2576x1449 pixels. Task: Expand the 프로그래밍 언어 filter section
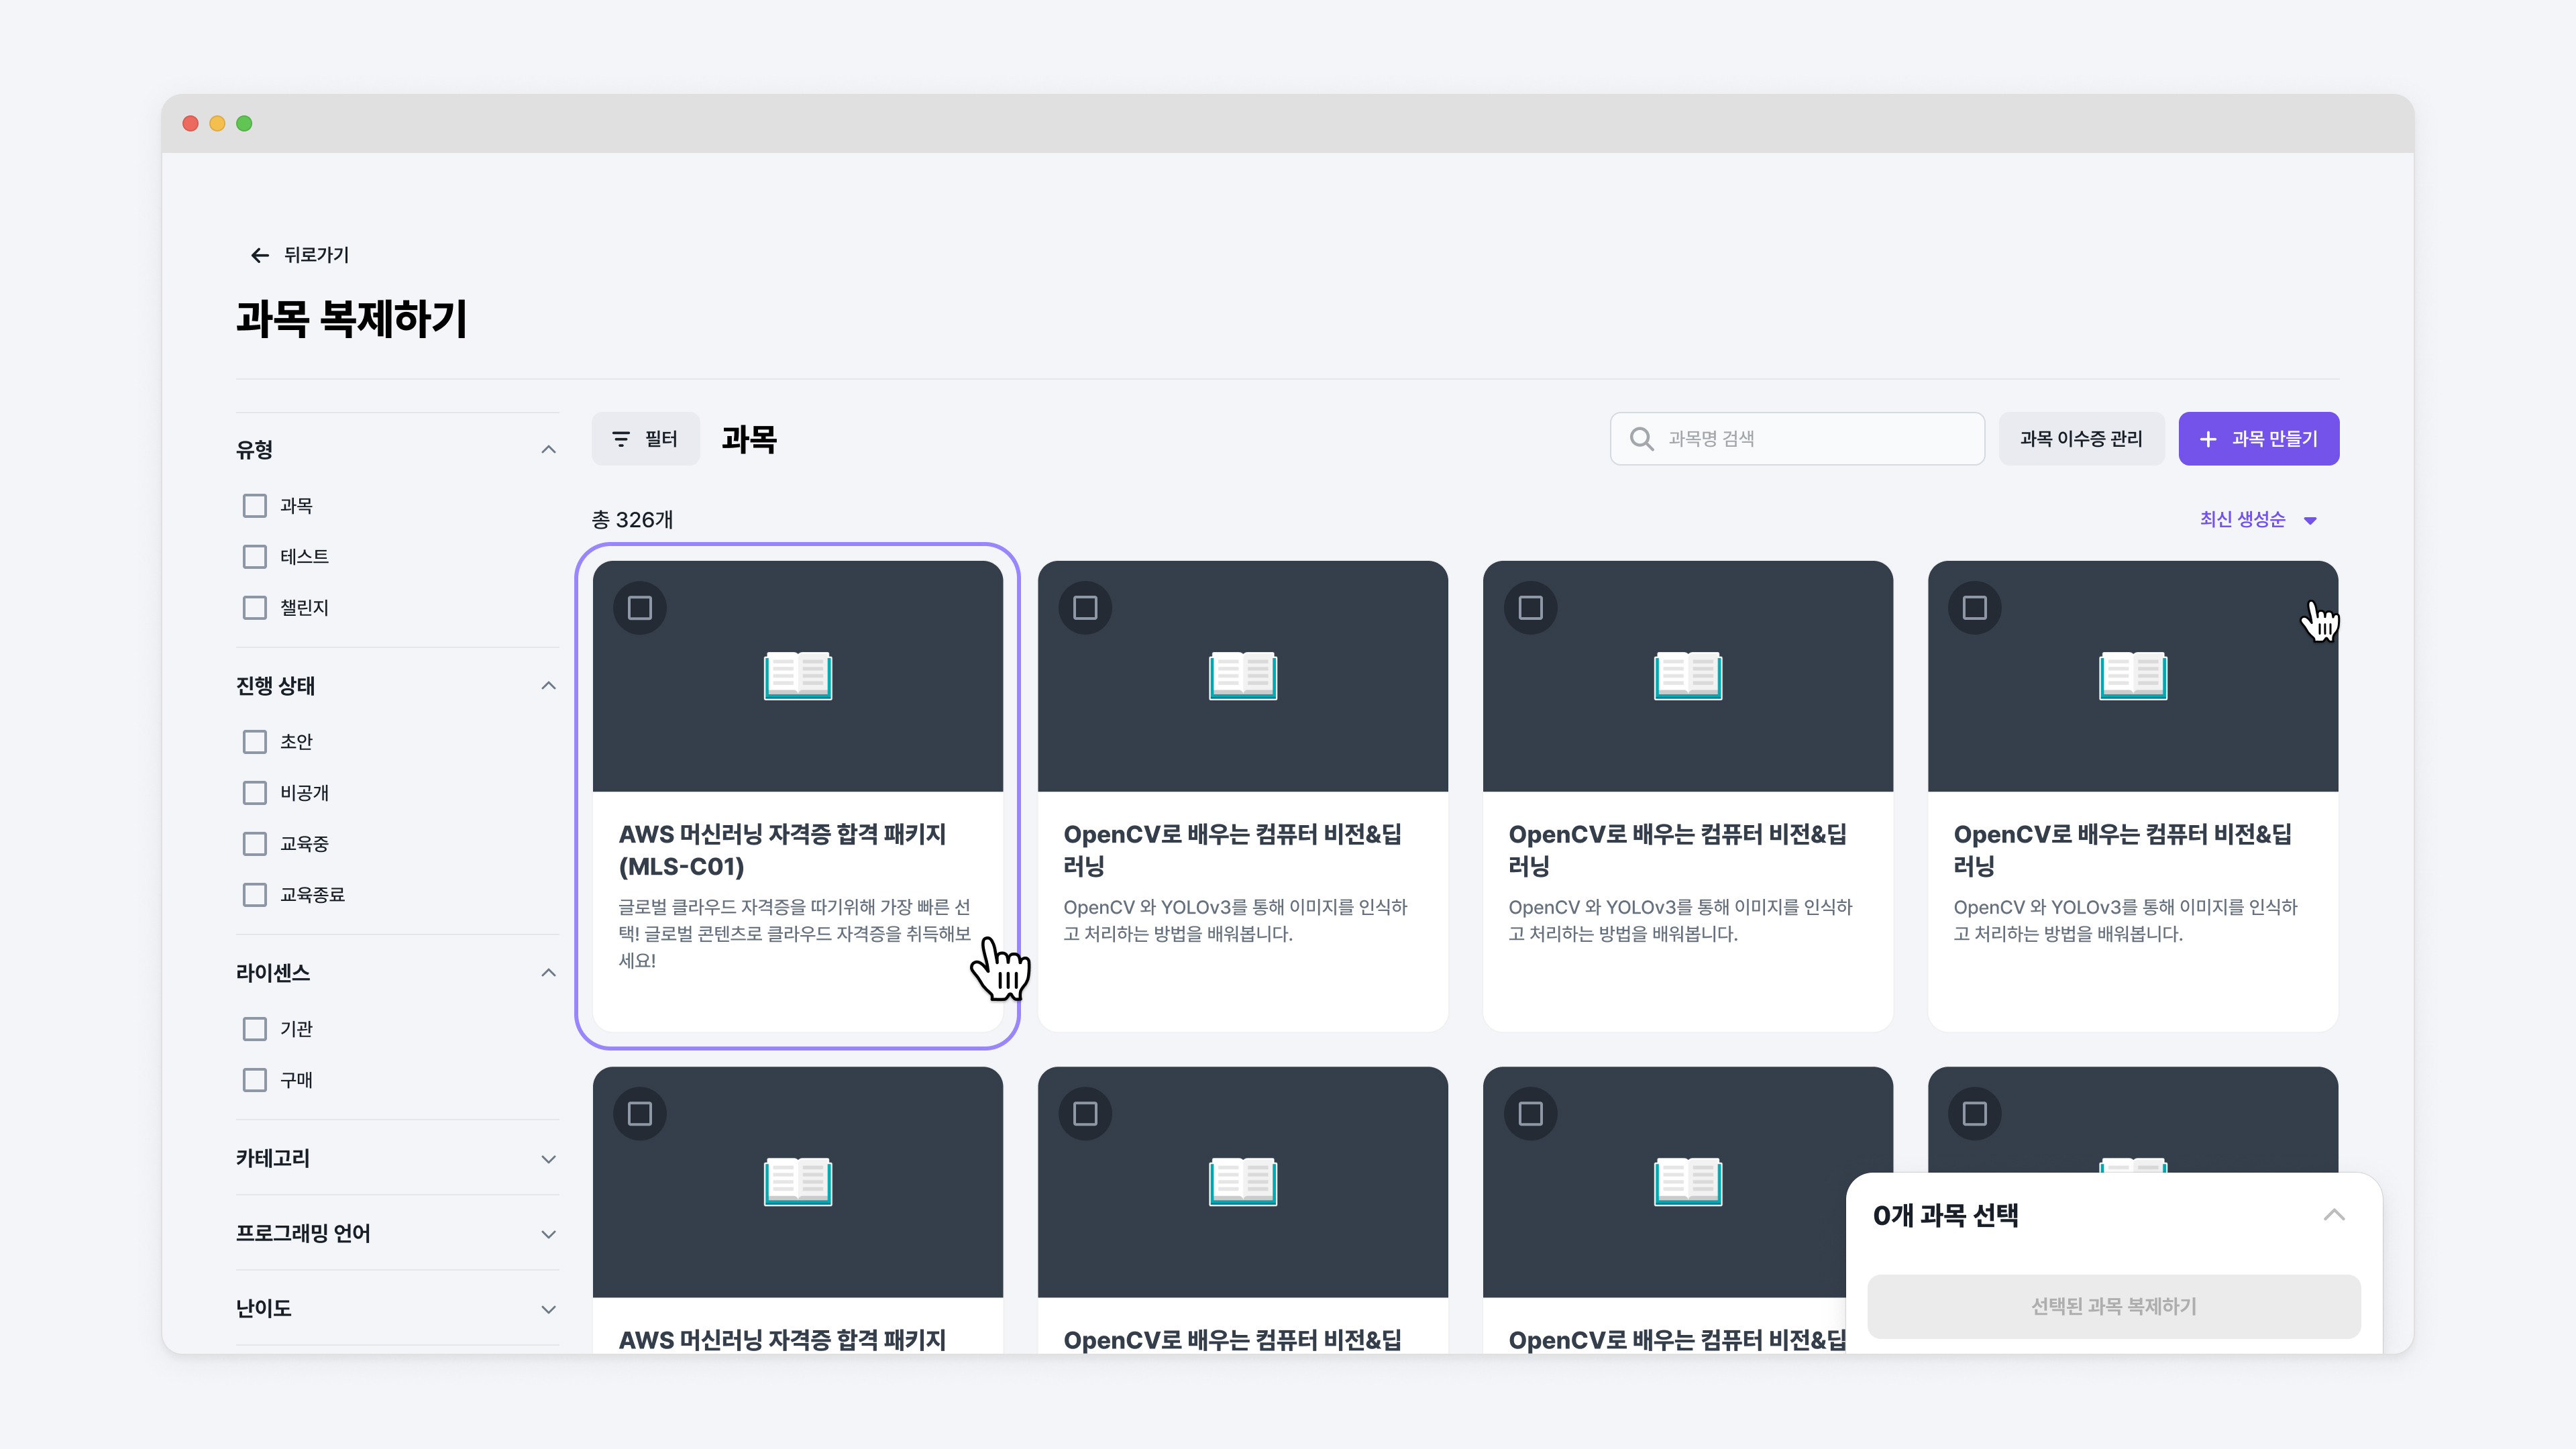(548, 1234)
